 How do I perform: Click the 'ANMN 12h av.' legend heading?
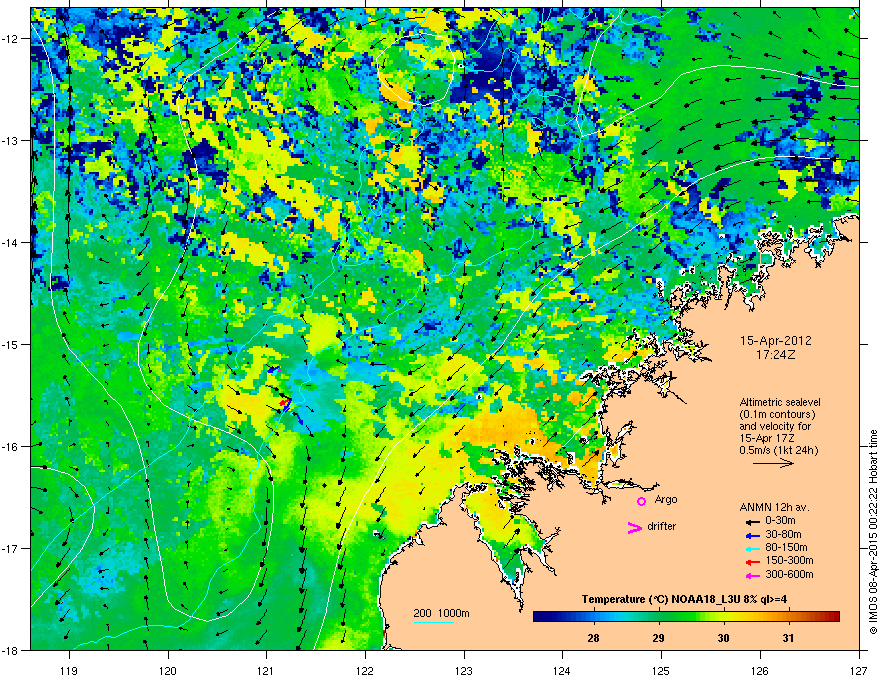click(774, 507)
